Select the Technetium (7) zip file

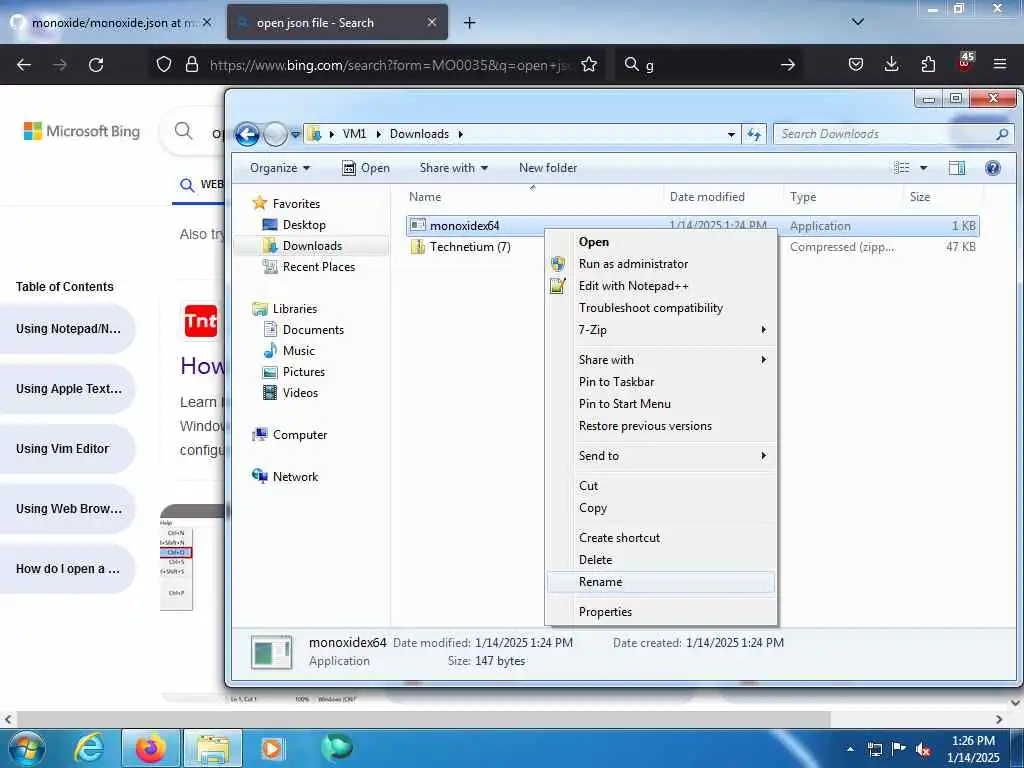[x=470, y=247]
